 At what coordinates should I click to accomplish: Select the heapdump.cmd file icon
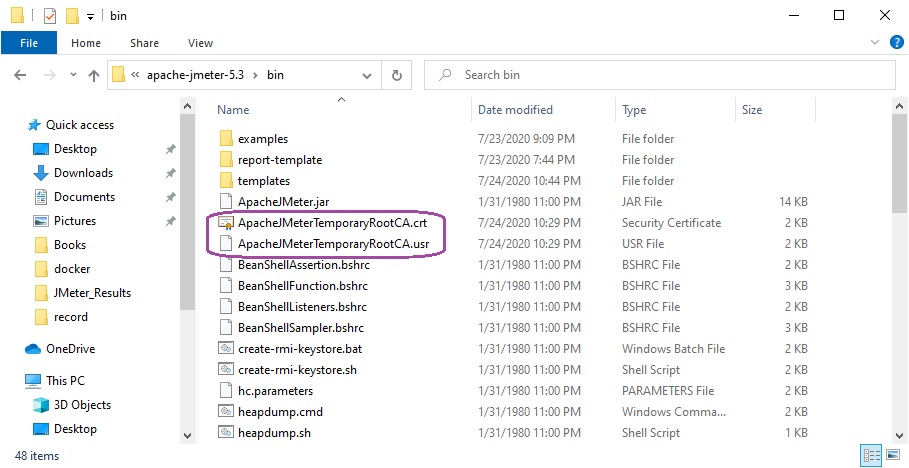click(x=225, y=412)
